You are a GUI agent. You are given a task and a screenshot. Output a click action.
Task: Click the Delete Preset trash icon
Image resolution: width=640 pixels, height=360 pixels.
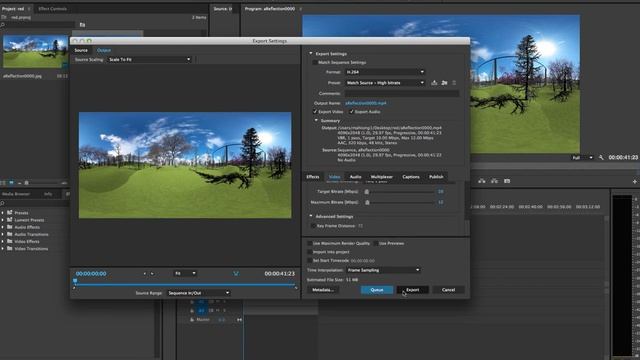click(454, 83)
